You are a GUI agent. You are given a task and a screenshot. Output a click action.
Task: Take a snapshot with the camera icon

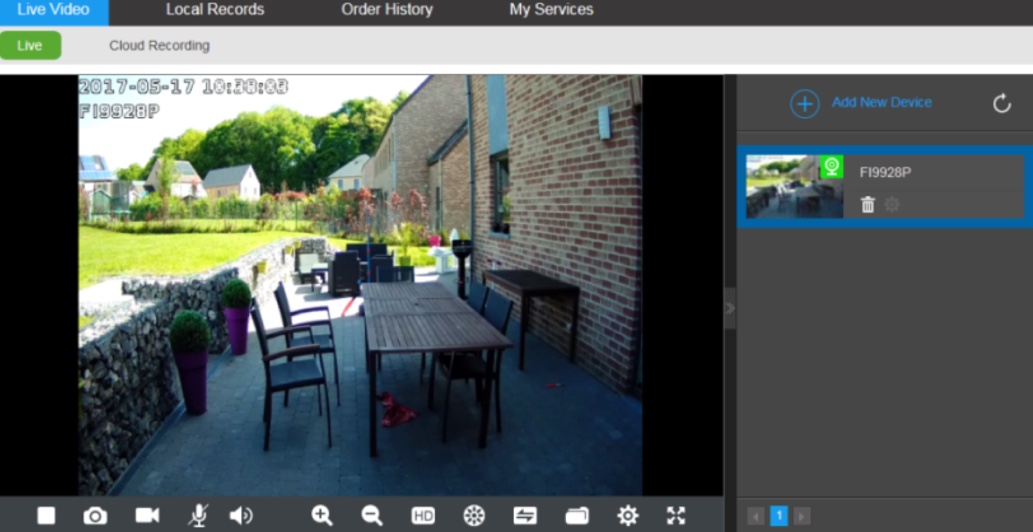[95, 515]
